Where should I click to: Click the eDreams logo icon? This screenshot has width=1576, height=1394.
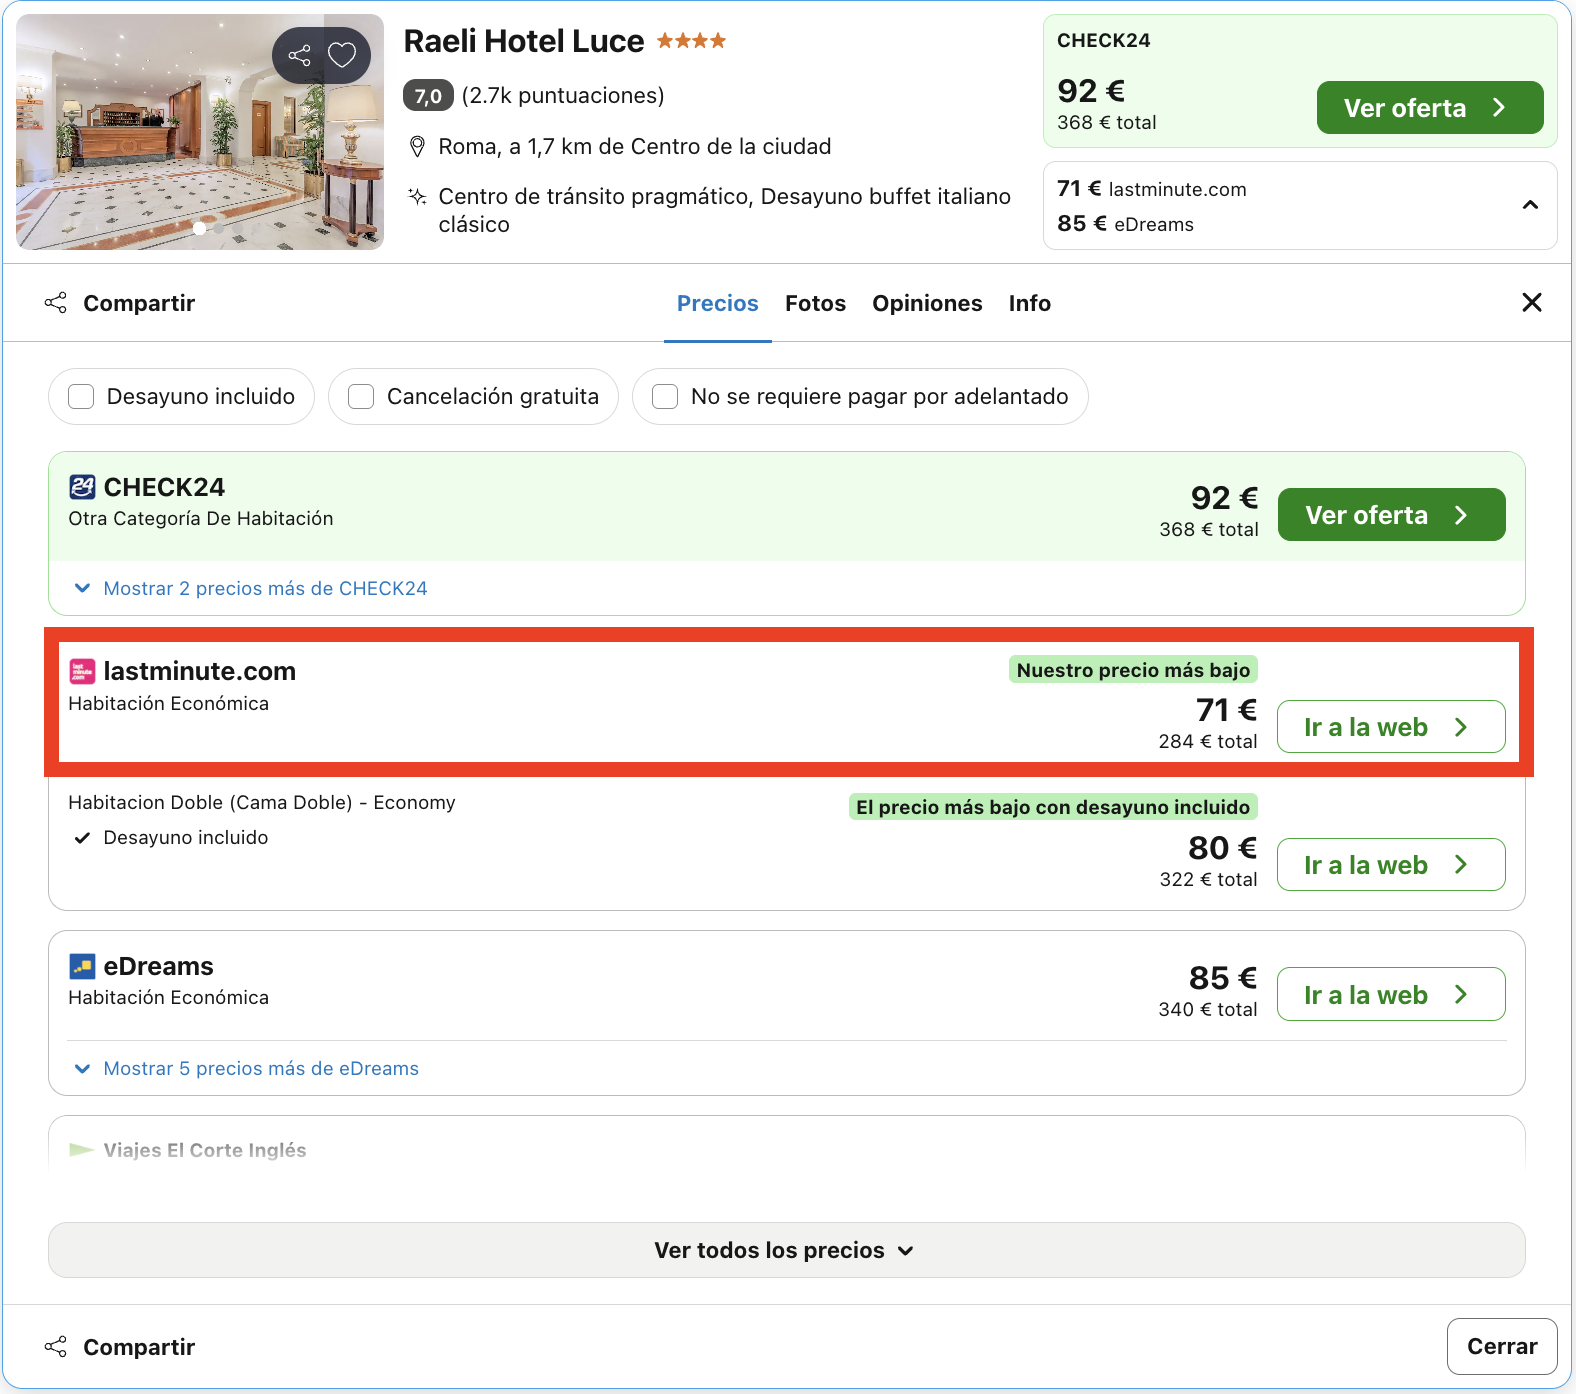click(82, 966)
